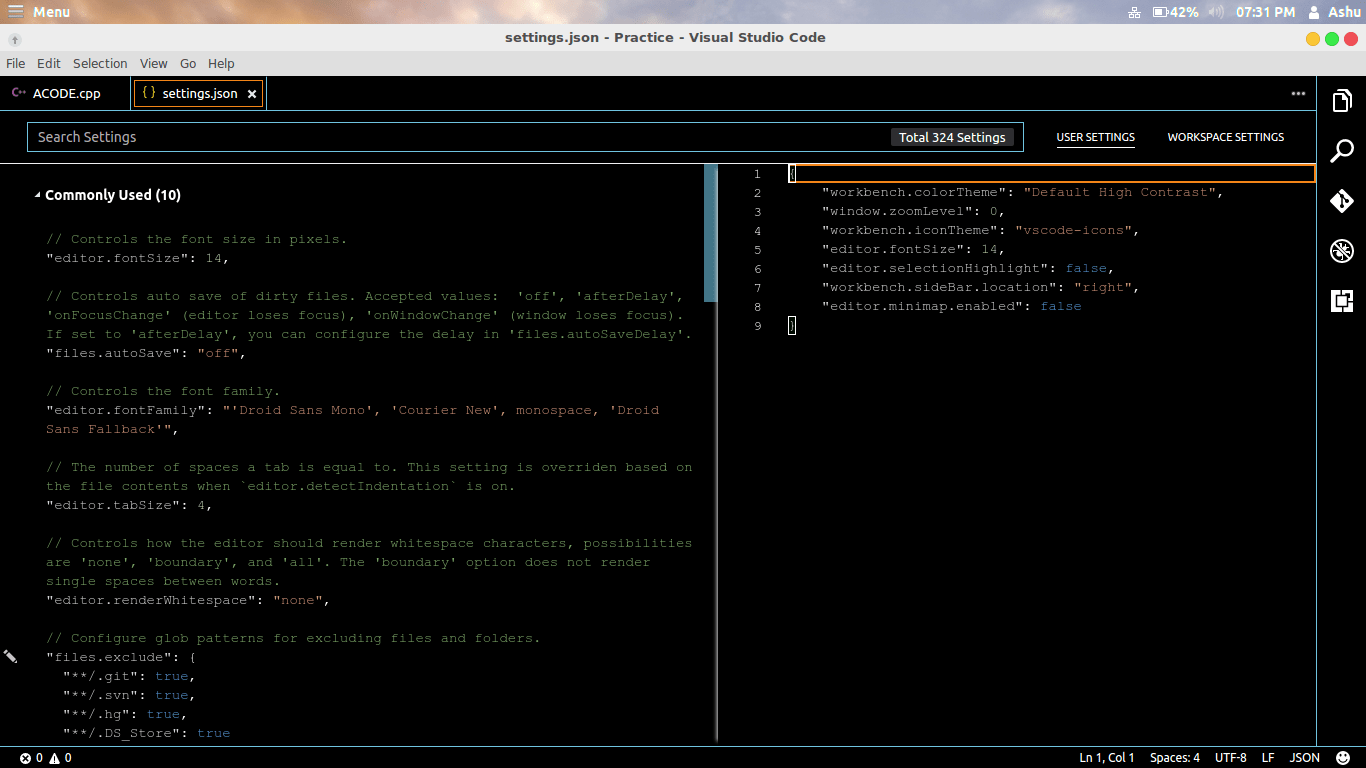Focus the Search Settings input field

tap(525, 137)
